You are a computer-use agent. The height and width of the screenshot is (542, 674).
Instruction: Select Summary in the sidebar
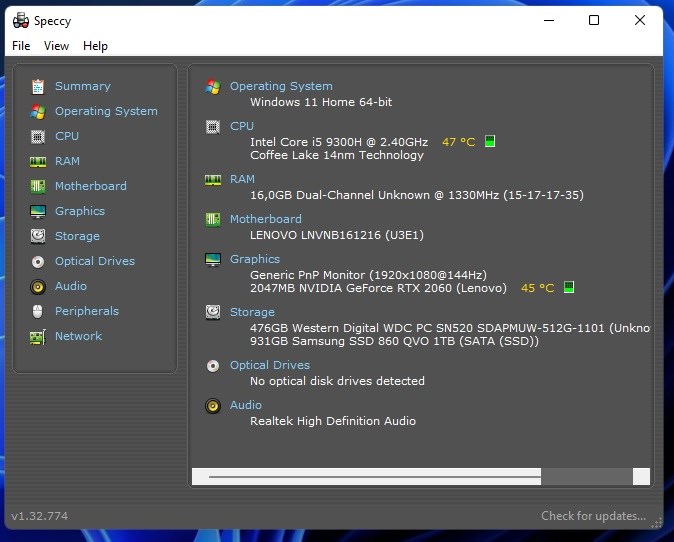coord(83,86)
